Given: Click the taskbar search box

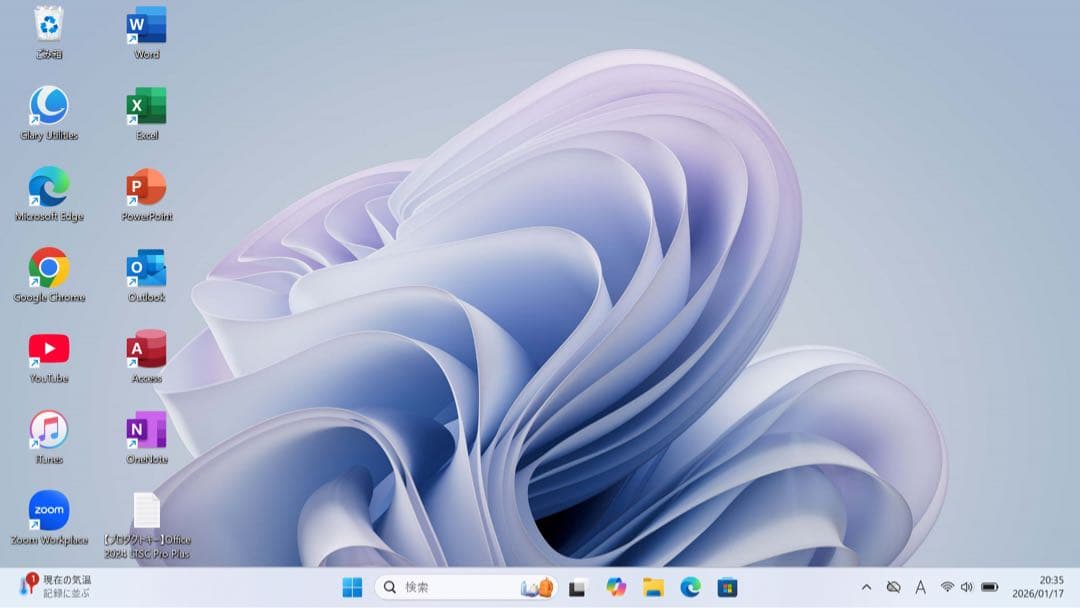Looking at the screenshot, I should [x=450, y=587].
